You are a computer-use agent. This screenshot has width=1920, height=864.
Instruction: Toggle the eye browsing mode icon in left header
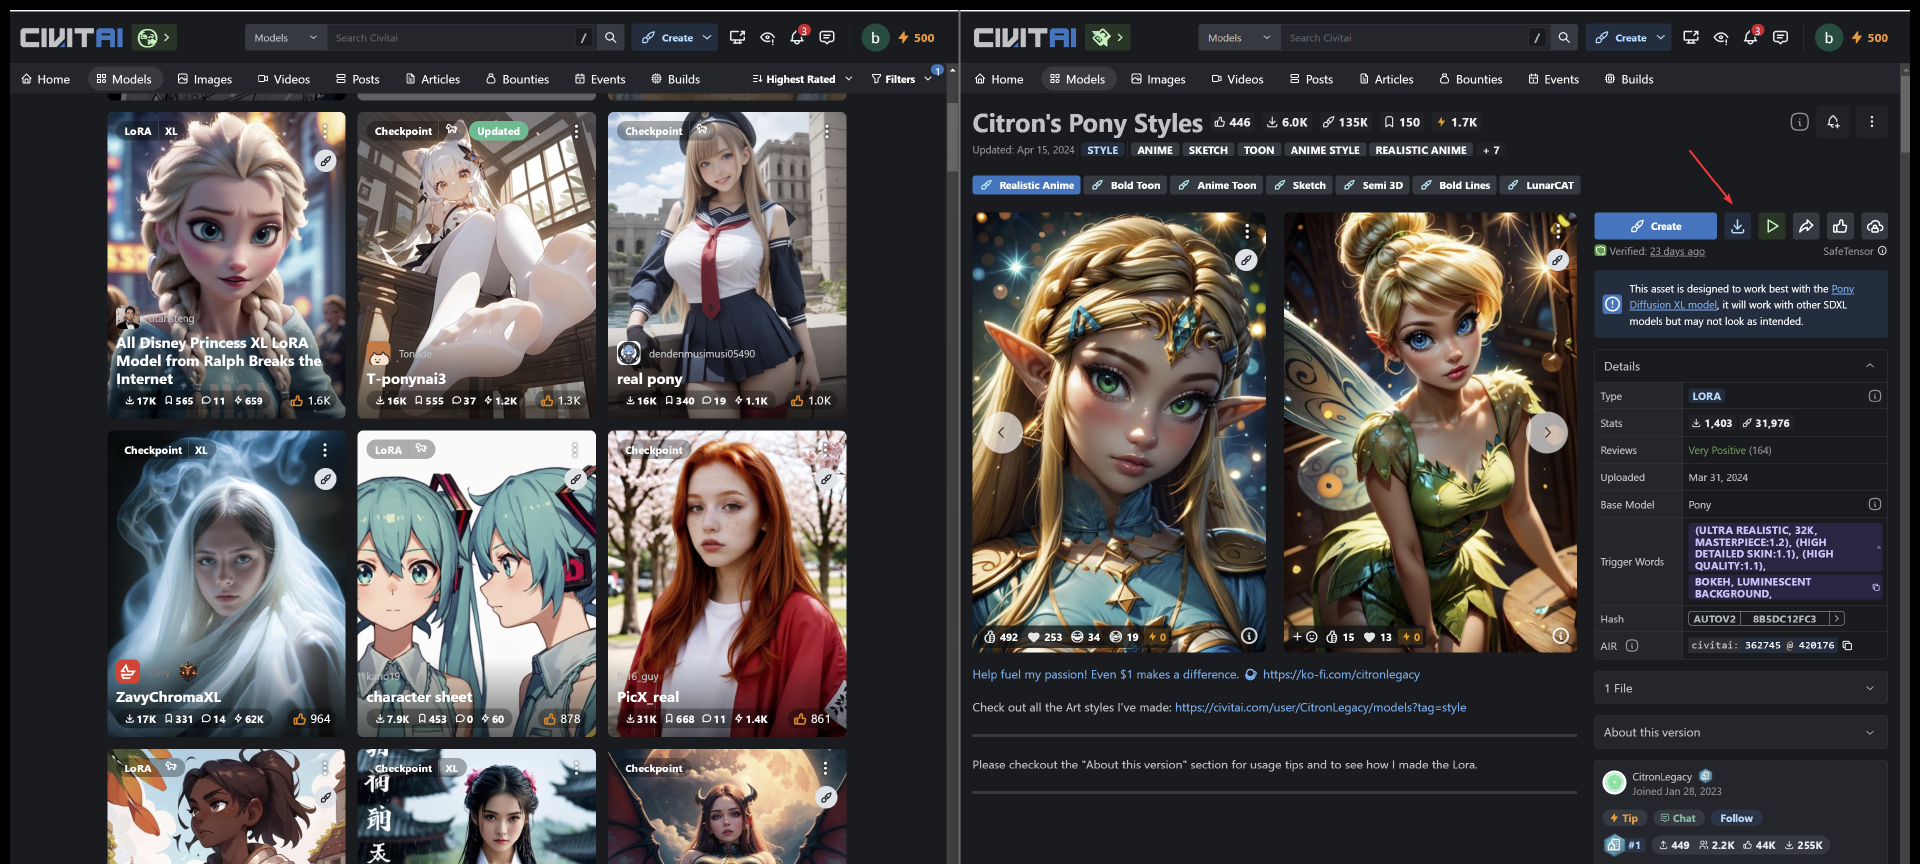(767, 38)
